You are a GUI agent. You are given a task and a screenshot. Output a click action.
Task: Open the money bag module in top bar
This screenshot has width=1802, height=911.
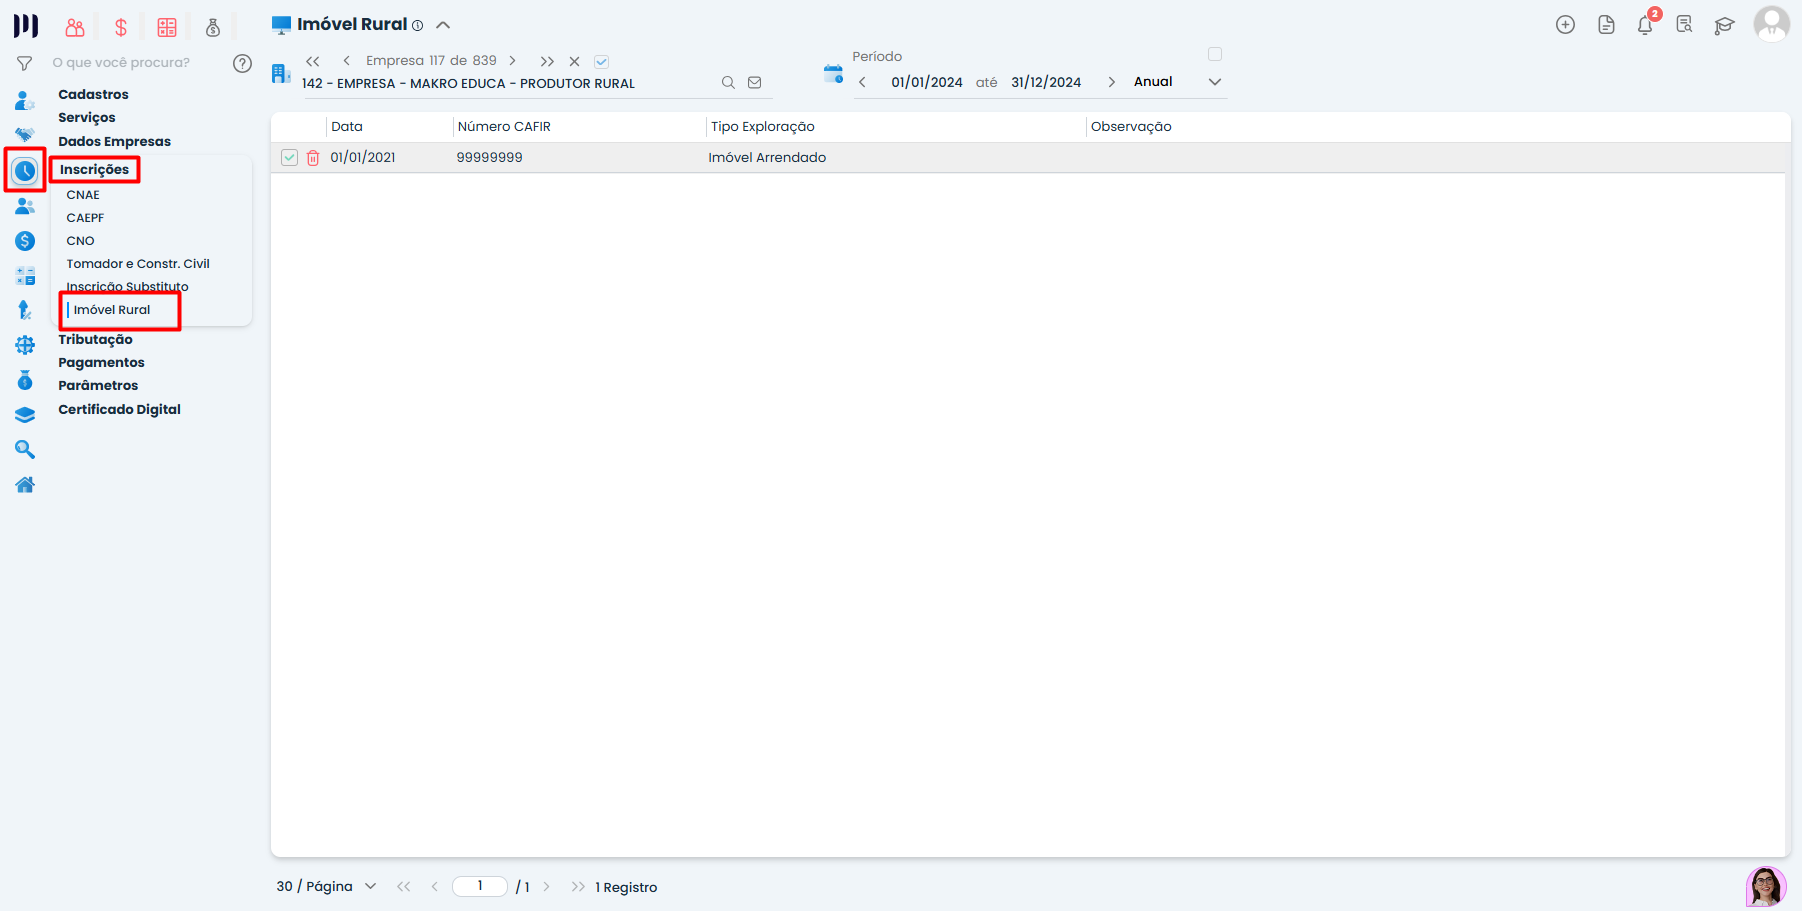tap(213, 28)
